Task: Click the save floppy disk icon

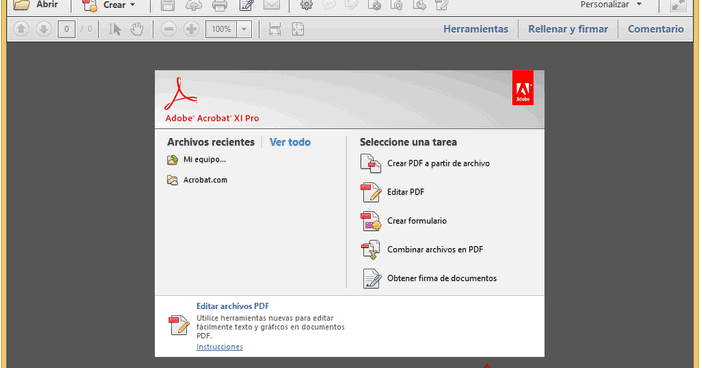Action: tap(168, 5)
